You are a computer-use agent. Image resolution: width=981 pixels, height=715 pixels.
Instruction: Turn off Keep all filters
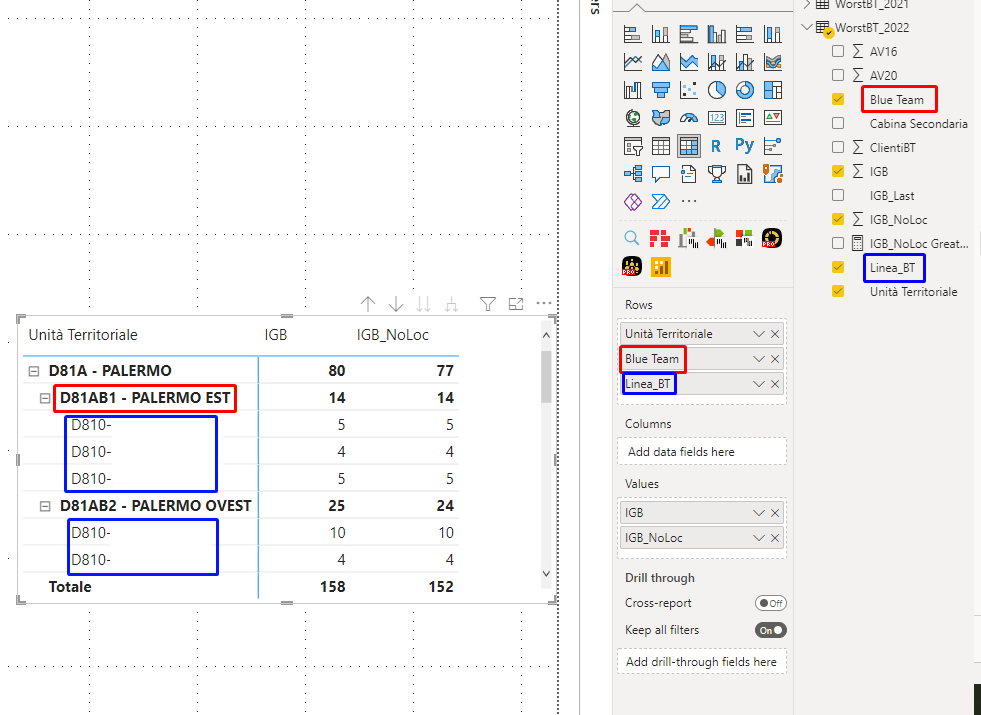tap(771, 630)
